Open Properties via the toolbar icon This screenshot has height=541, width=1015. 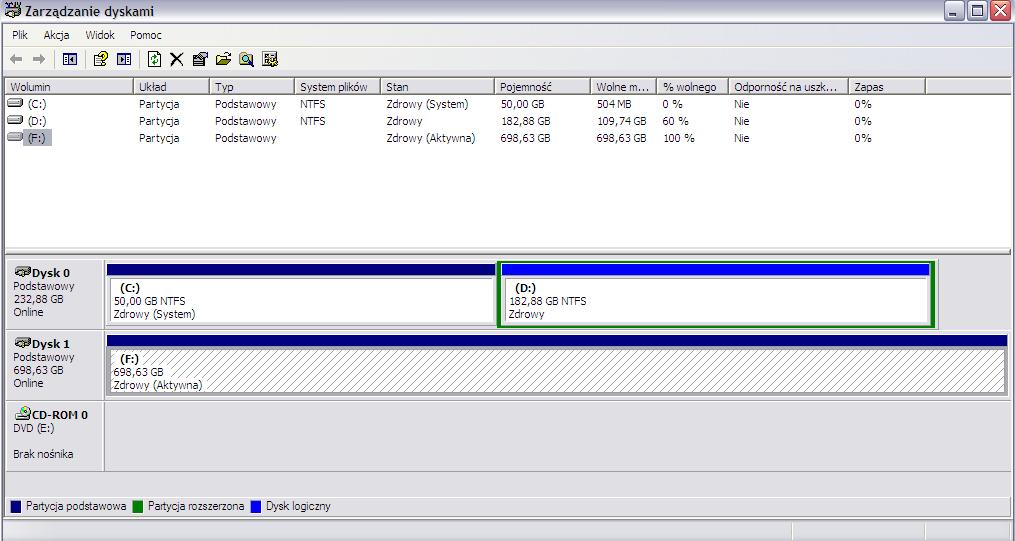[200, 60]
